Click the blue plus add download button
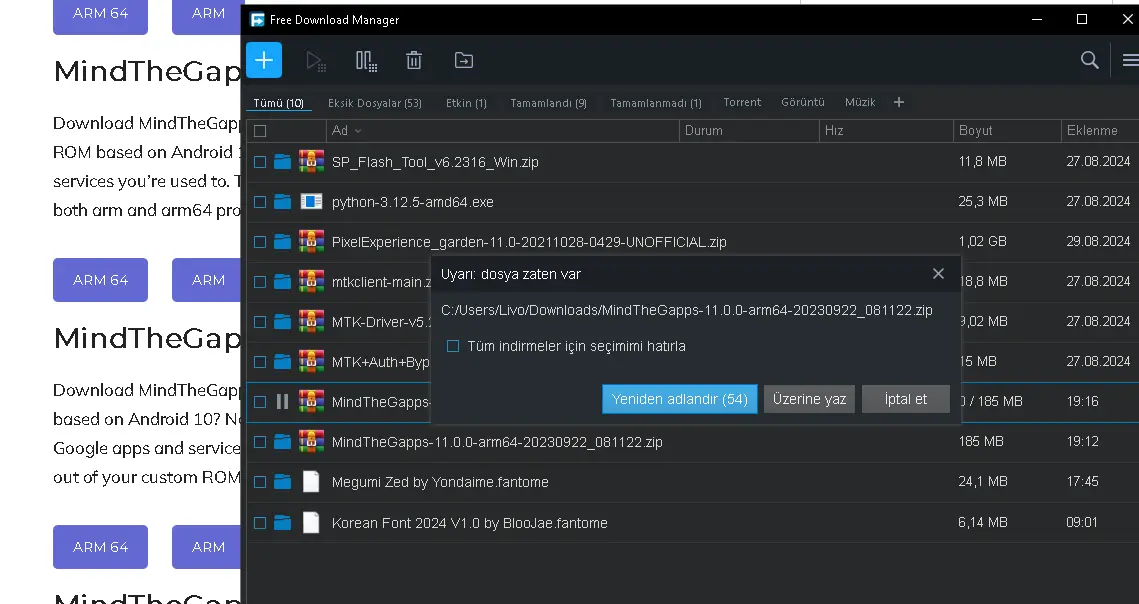 pyautogui.click(x=264, y=60)
